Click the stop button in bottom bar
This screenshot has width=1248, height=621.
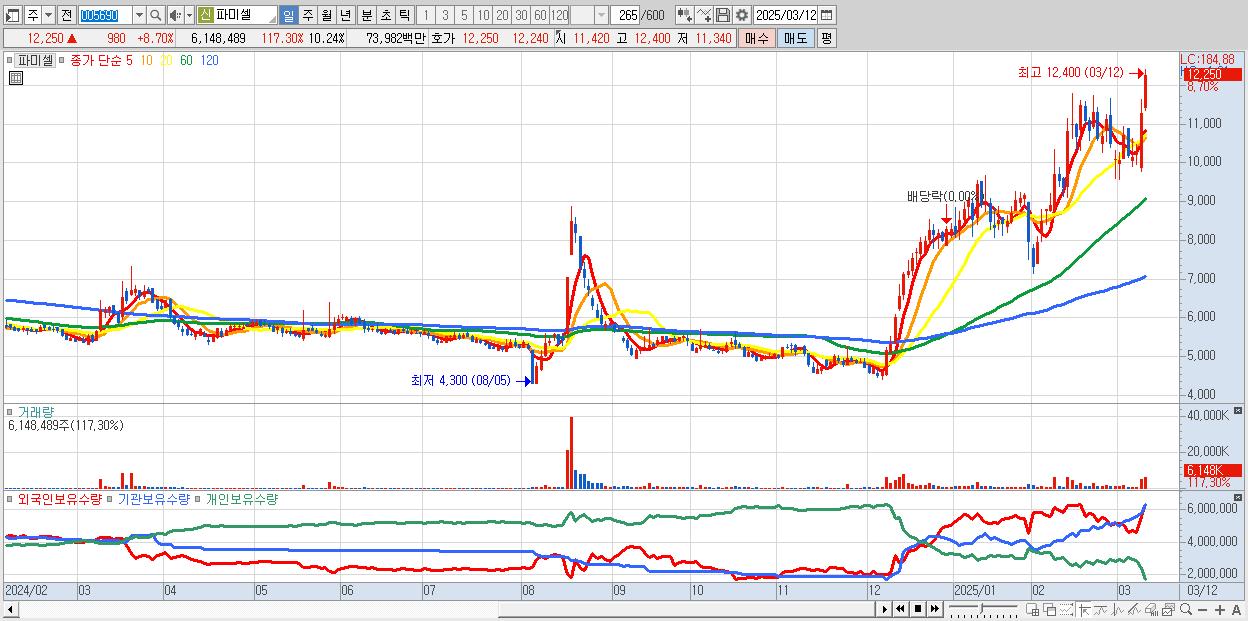918,609
